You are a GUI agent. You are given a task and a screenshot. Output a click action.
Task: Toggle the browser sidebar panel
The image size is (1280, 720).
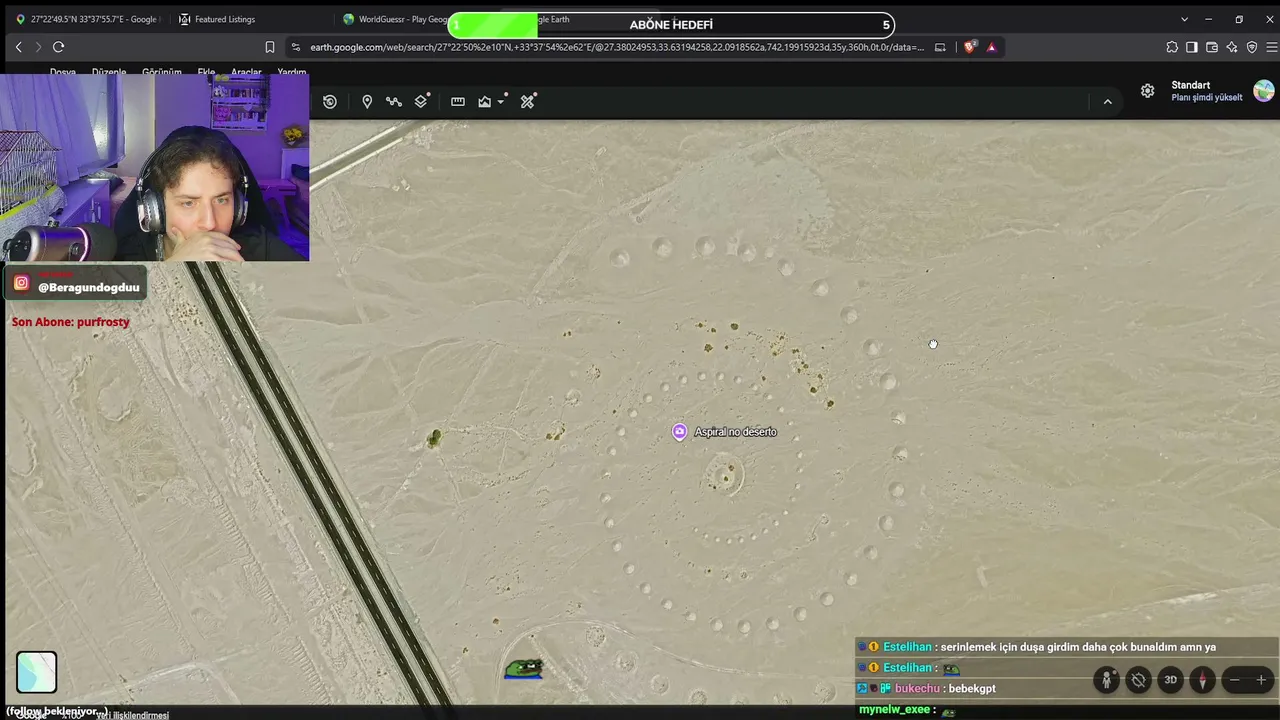(1192, 47)
